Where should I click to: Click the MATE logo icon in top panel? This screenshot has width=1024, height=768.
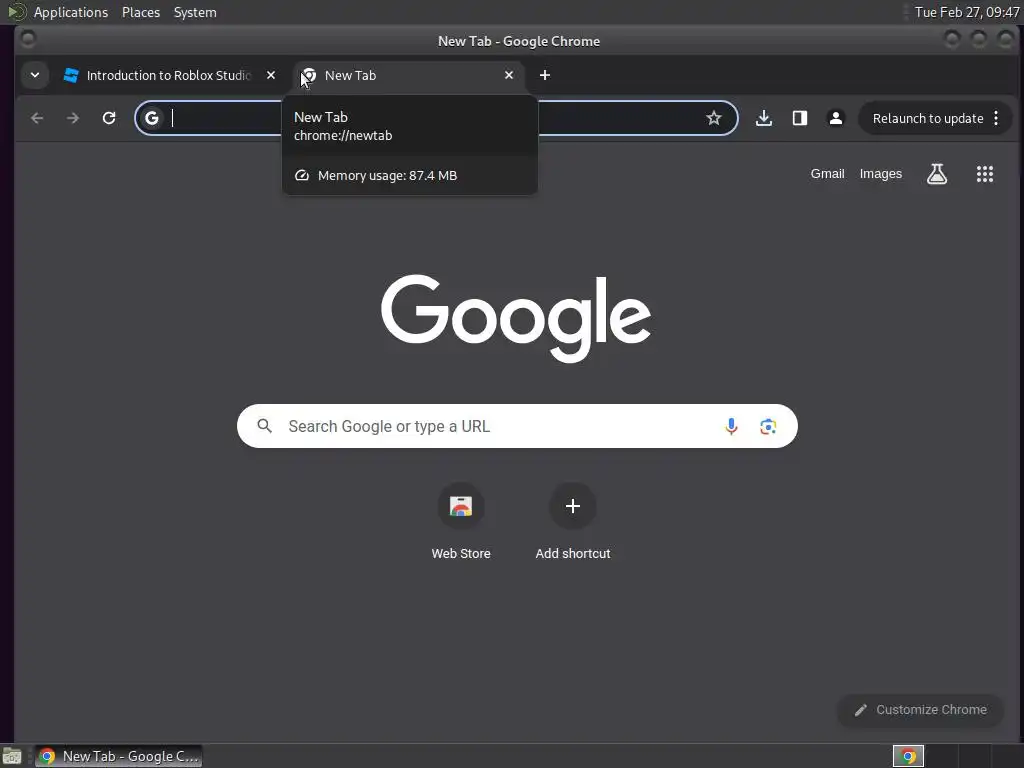[16, 12]
